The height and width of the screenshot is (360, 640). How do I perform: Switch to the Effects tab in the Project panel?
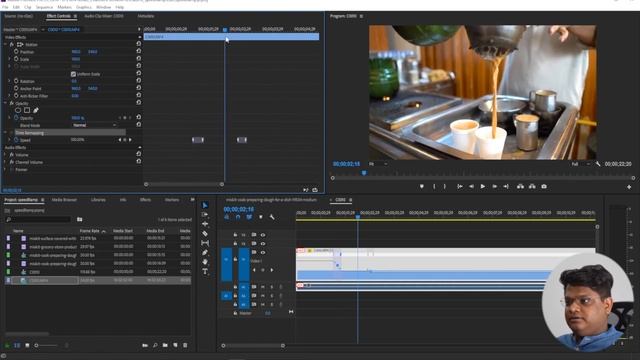(145, 200)
